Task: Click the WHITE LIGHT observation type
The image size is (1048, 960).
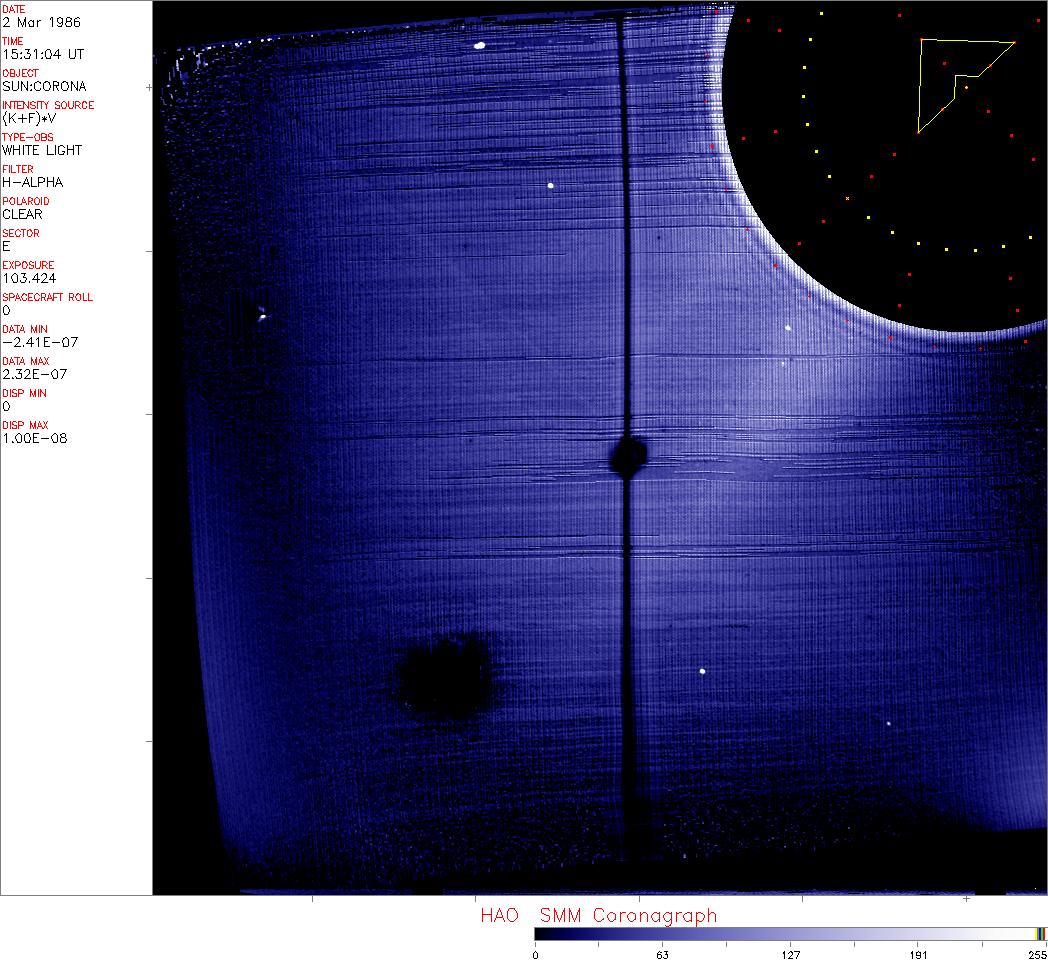Action: coord(42,150)
